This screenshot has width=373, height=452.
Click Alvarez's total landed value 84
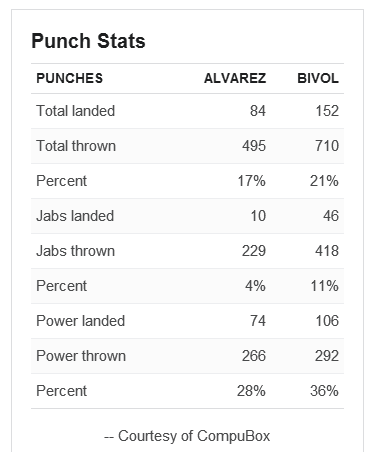[258, 111]
